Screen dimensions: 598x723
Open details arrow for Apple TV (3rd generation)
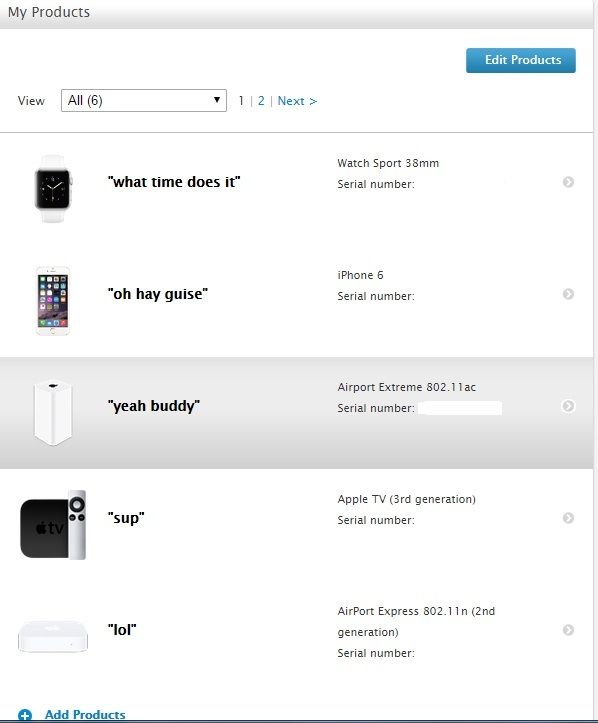coord(568,518)
